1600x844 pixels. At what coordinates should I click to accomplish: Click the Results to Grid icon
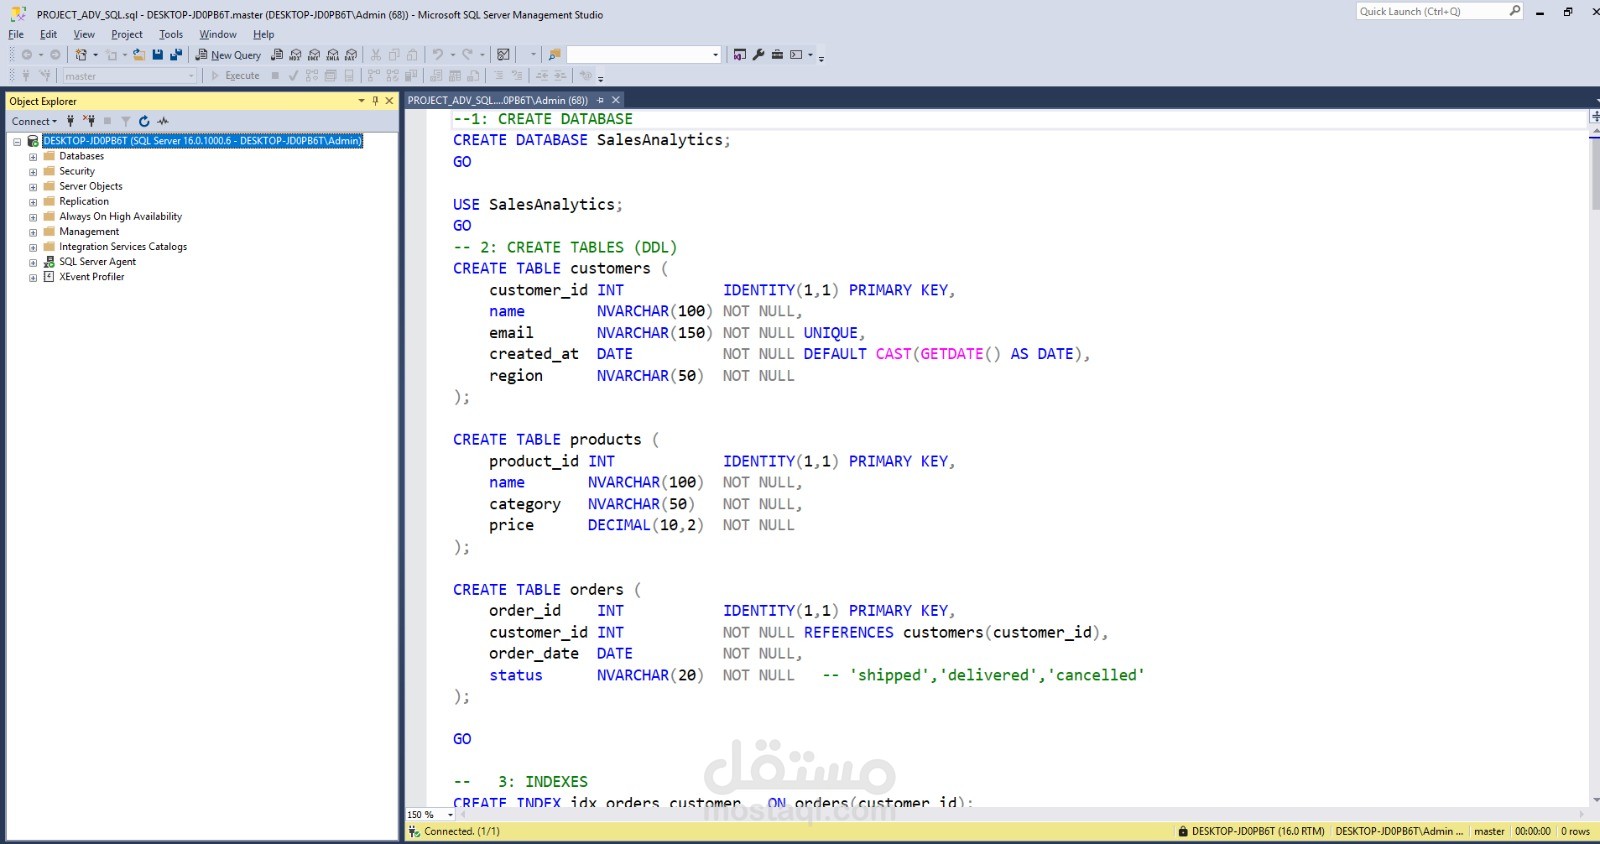pos(455,75)
